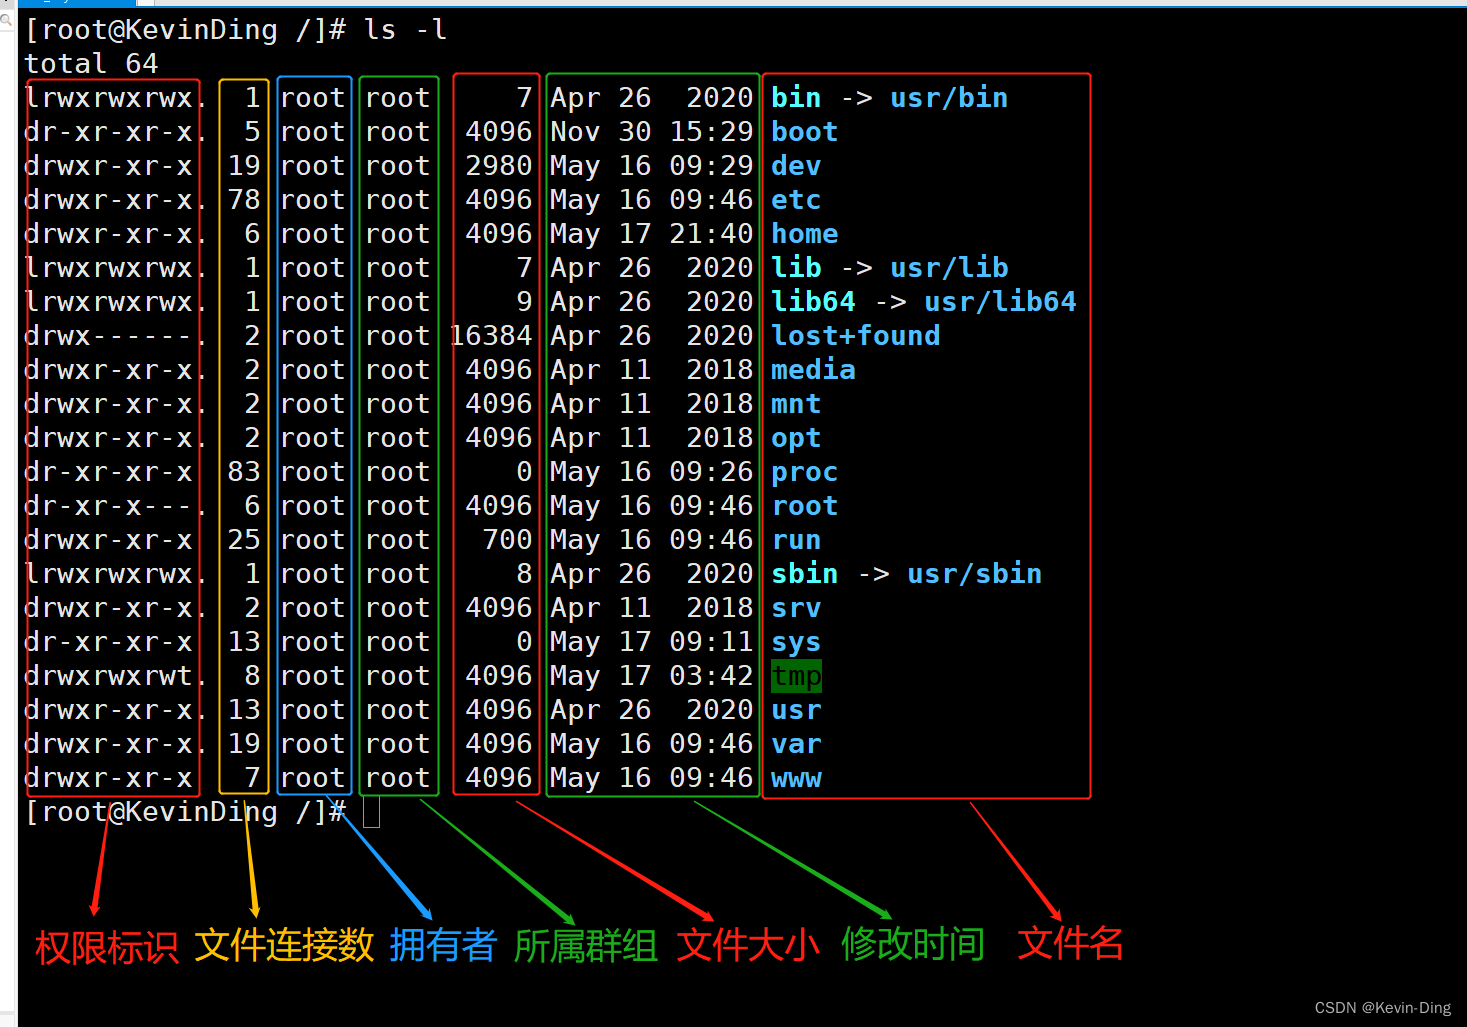Select the 'opt' directory name
The height and width of the screenshot is (1027, 1467).
[x=796, y=438]
